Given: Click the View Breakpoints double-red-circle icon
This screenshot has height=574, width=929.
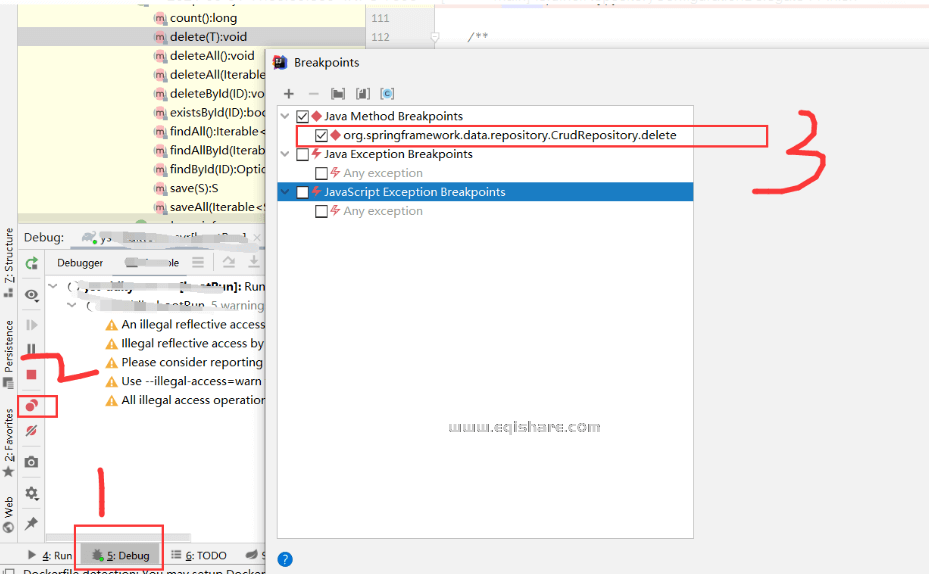Looking at the screenshot, I should 32,406.
